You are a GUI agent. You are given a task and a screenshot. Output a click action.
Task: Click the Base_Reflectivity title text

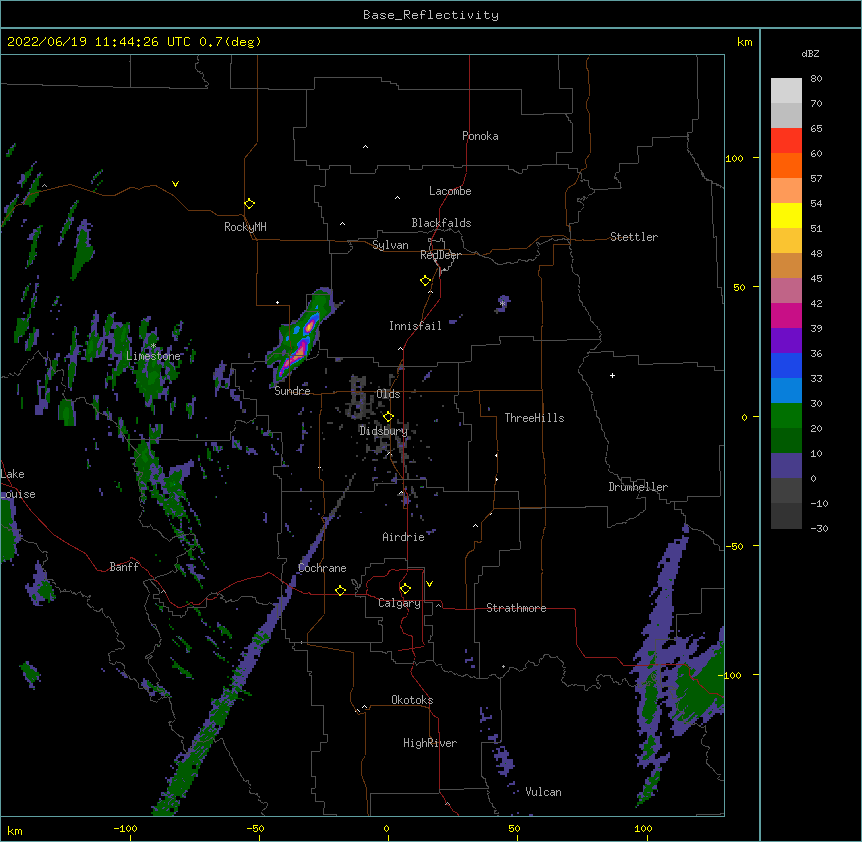[431, 15]
